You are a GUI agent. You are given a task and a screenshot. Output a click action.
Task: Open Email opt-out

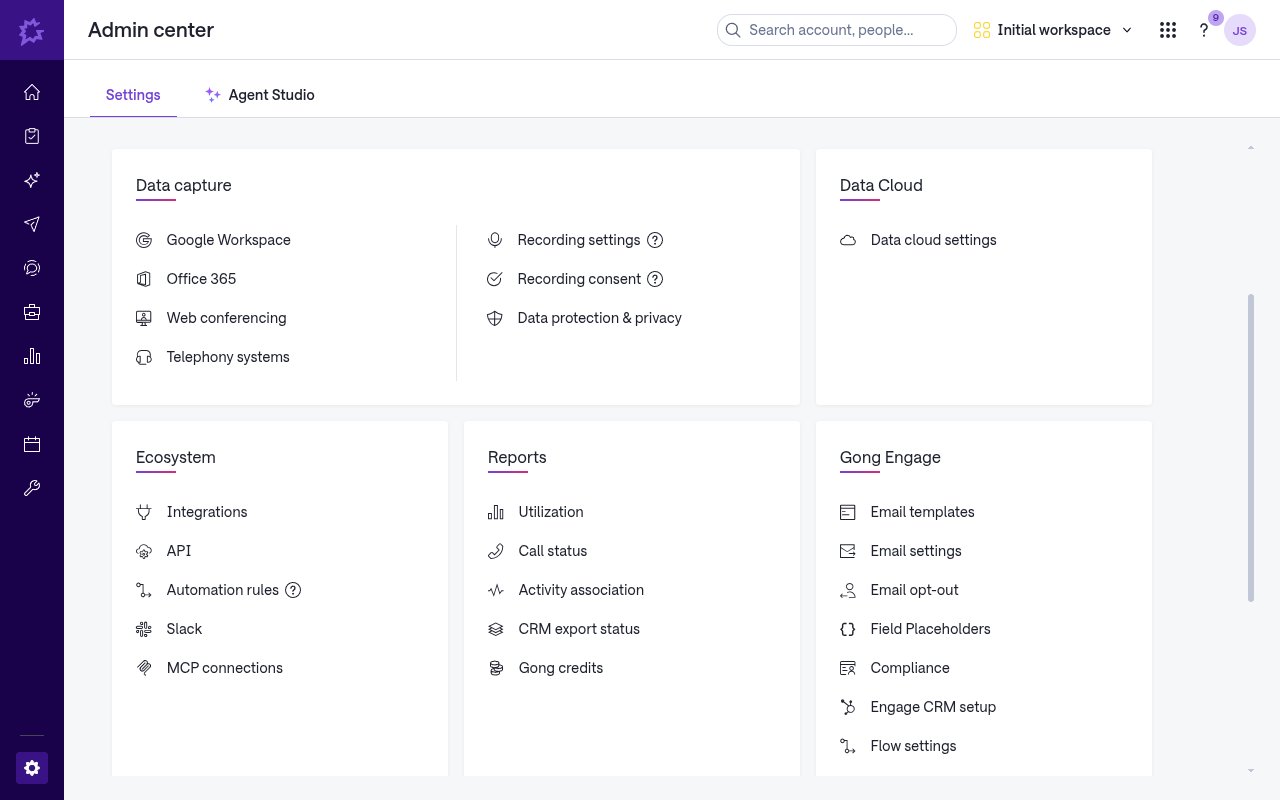tap(915, 590)
